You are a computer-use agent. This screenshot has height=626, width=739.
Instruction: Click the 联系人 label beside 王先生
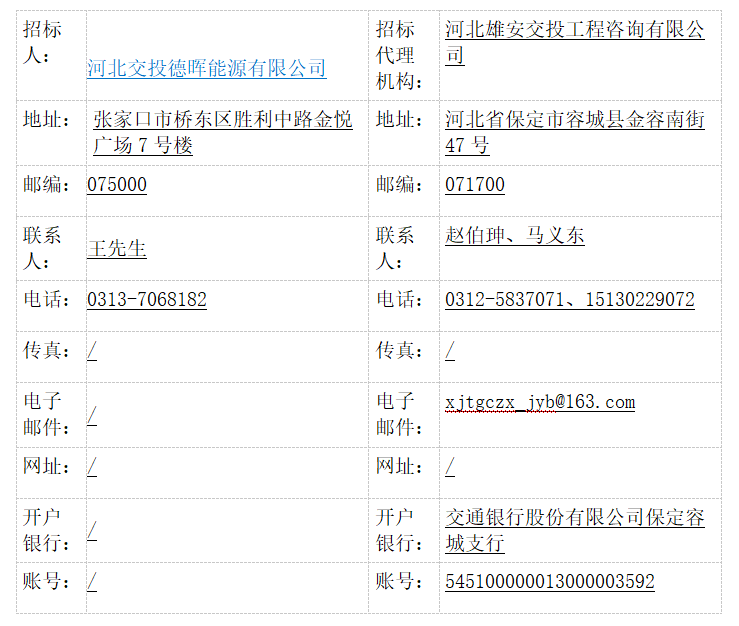pos(42,248)
